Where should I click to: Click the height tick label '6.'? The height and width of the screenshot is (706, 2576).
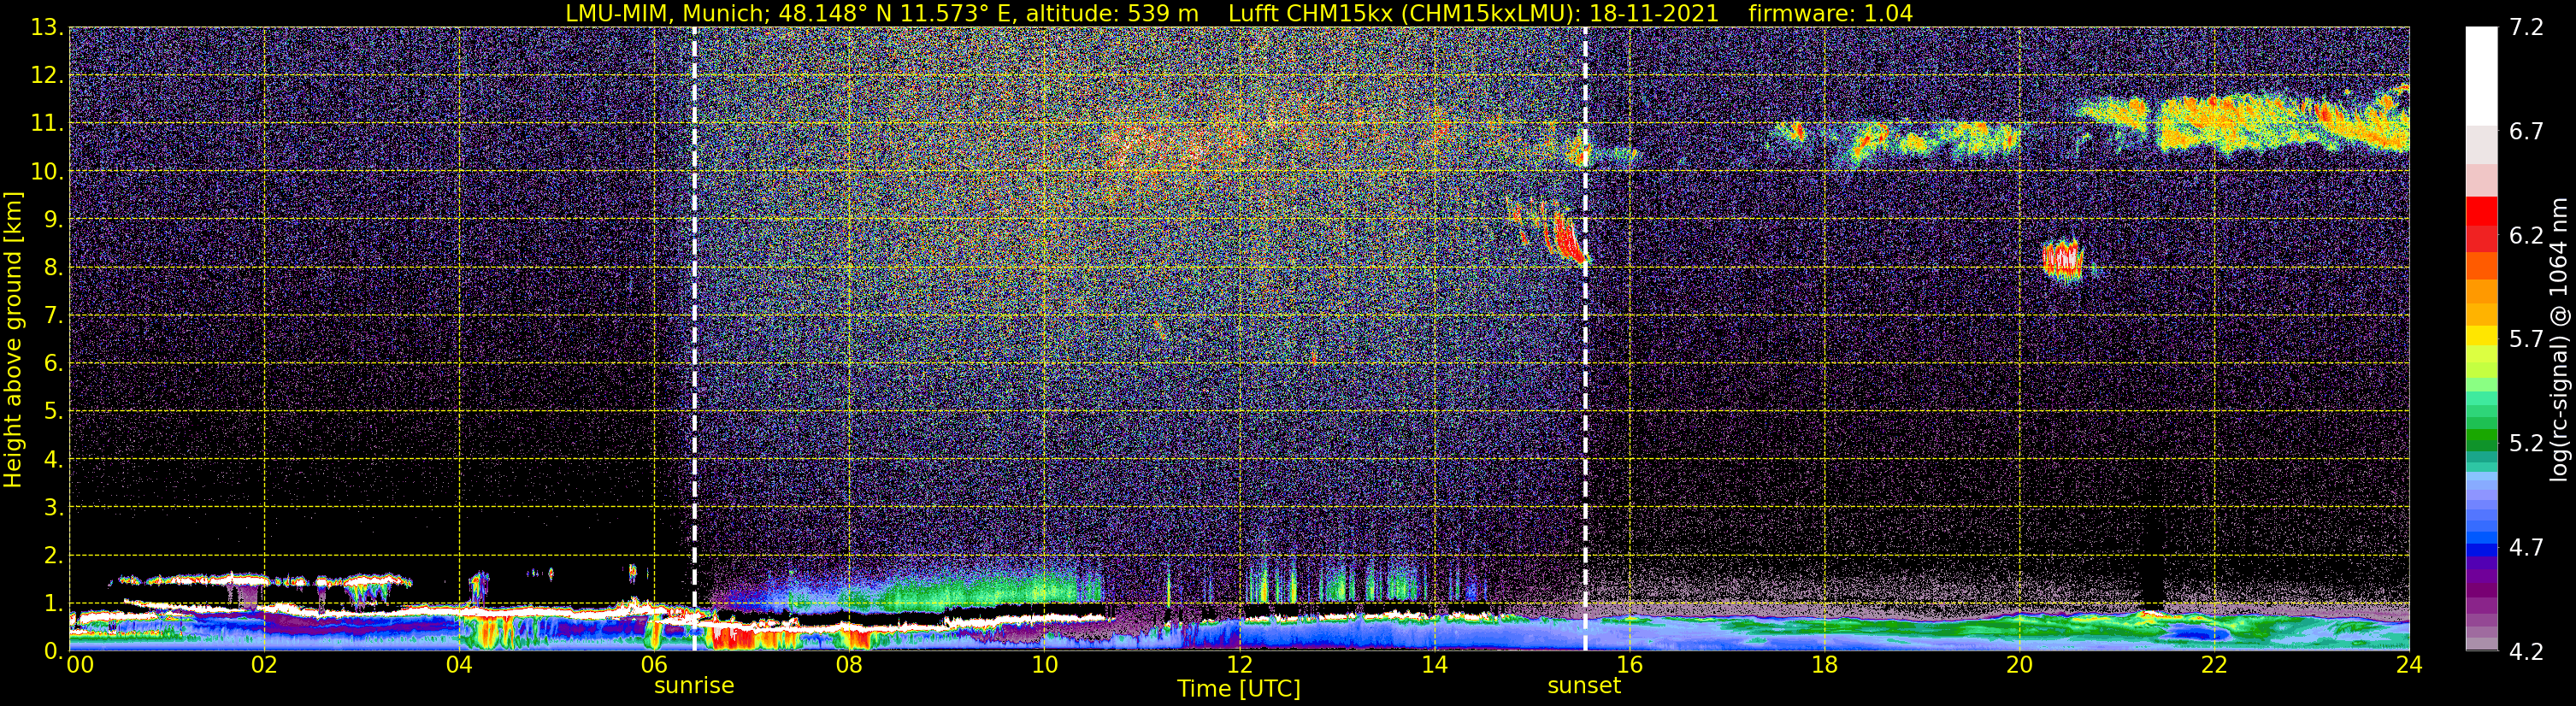tap(54, 364)
